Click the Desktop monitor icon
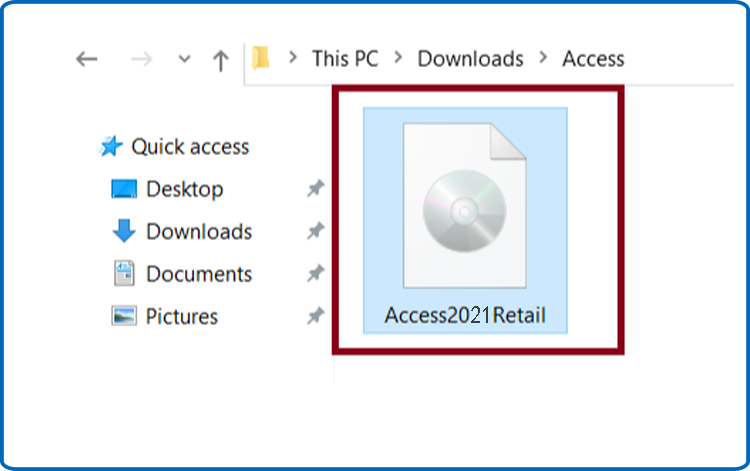750x471 pixels. point(124,189)
